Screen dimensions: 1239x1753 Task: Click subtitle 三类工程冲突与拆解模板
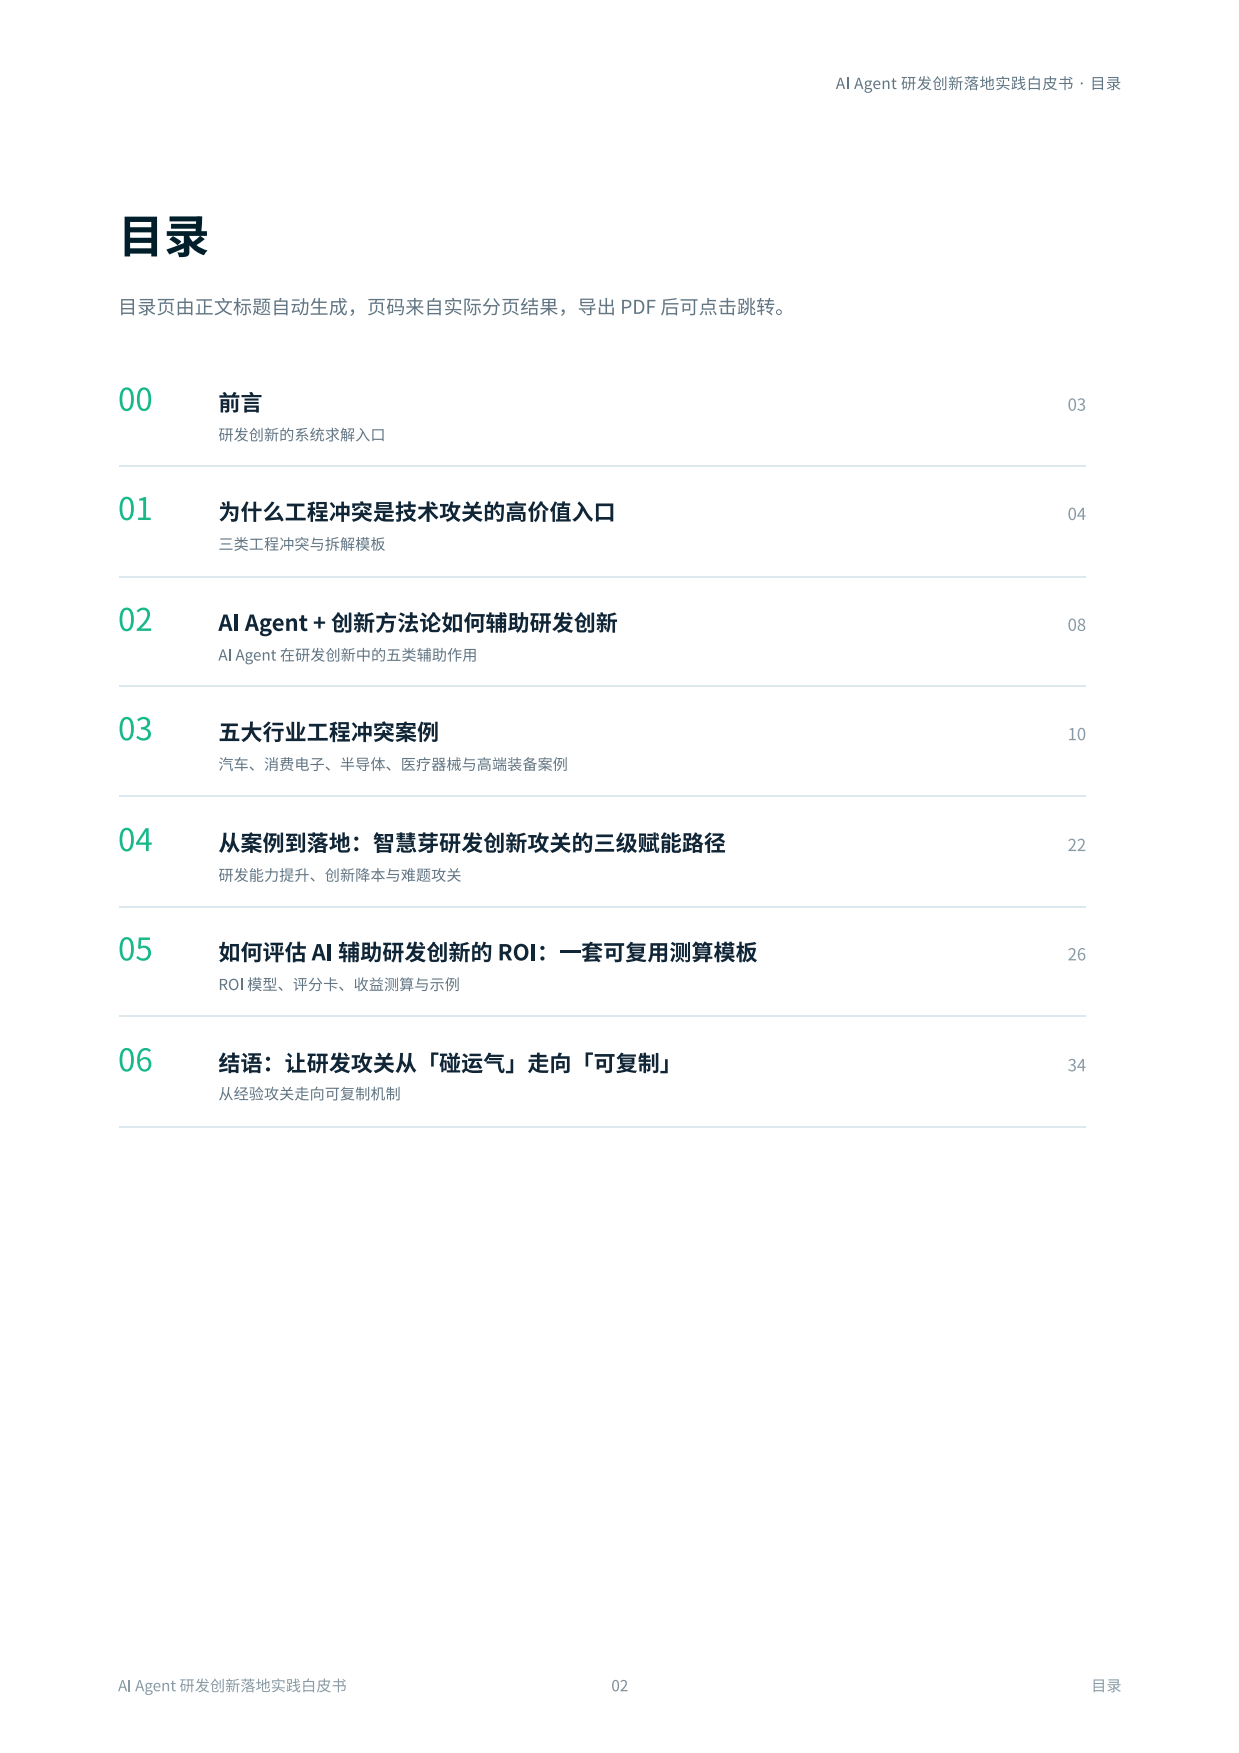point(302,544)
